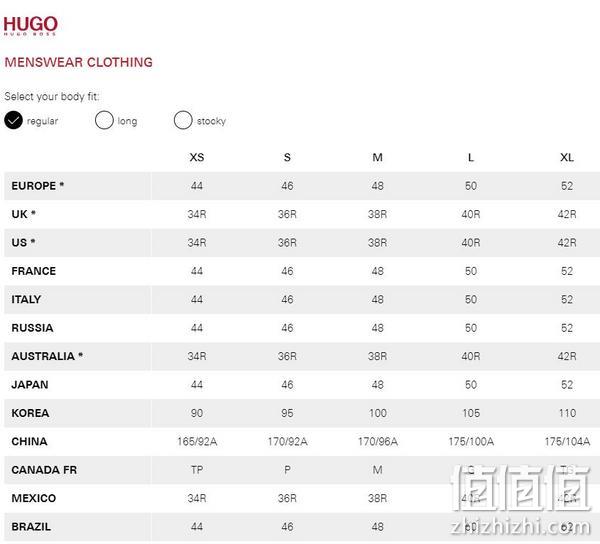Select the CHINA 170/96A size cell
Screen dimensions: 600x544
(378, 441)
